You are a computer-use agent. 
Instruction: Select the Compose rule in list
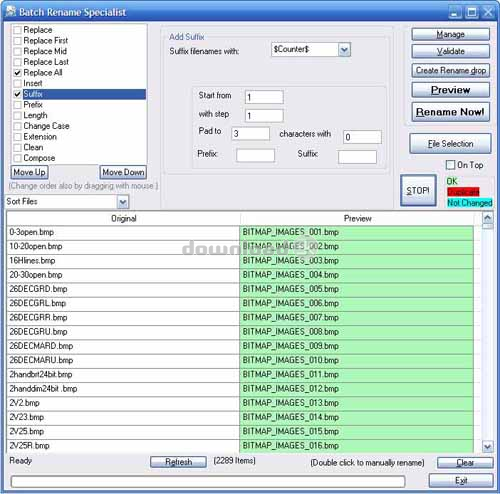(39, 158)
